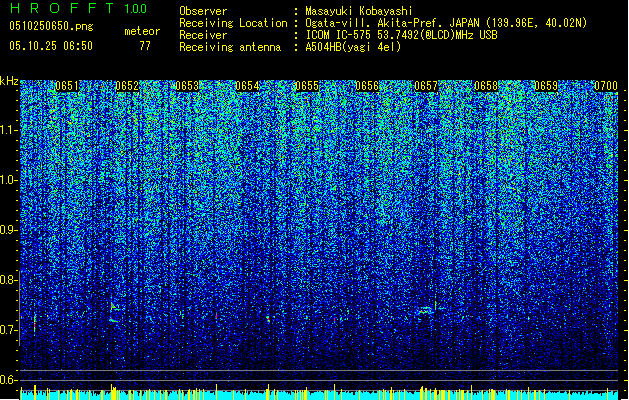Click the 0.8 kHz axis label
The height and width of the screenshot is (400, 629).
(x=9, y=280)
